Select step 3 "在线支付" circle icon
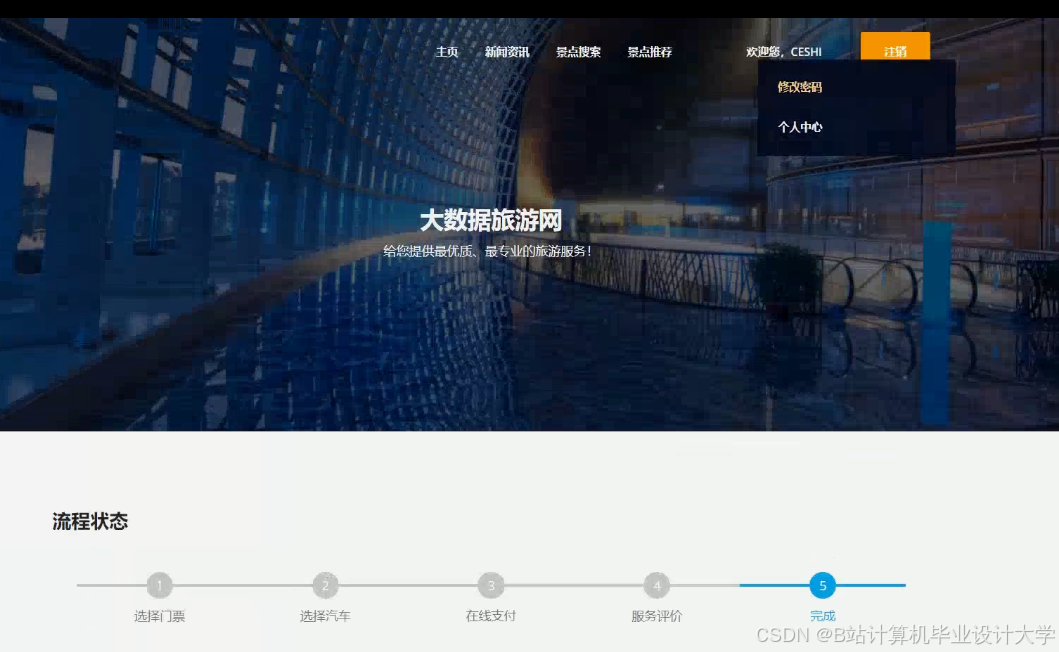The width and height of the screenshot is (1059, 652). click(x=491, y=585)
